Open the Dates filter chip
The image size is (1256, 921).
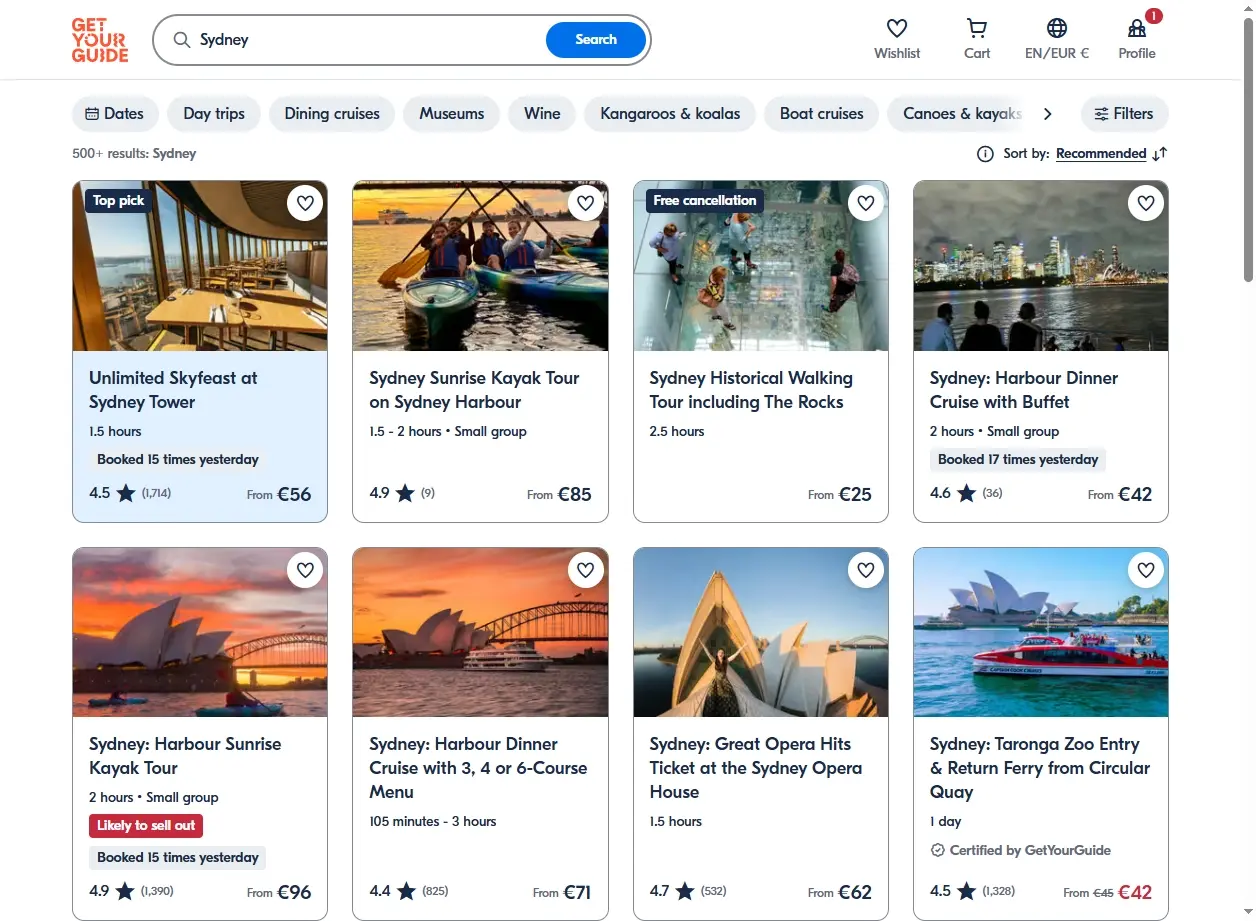pyautogui.click(x=114, y=114)
